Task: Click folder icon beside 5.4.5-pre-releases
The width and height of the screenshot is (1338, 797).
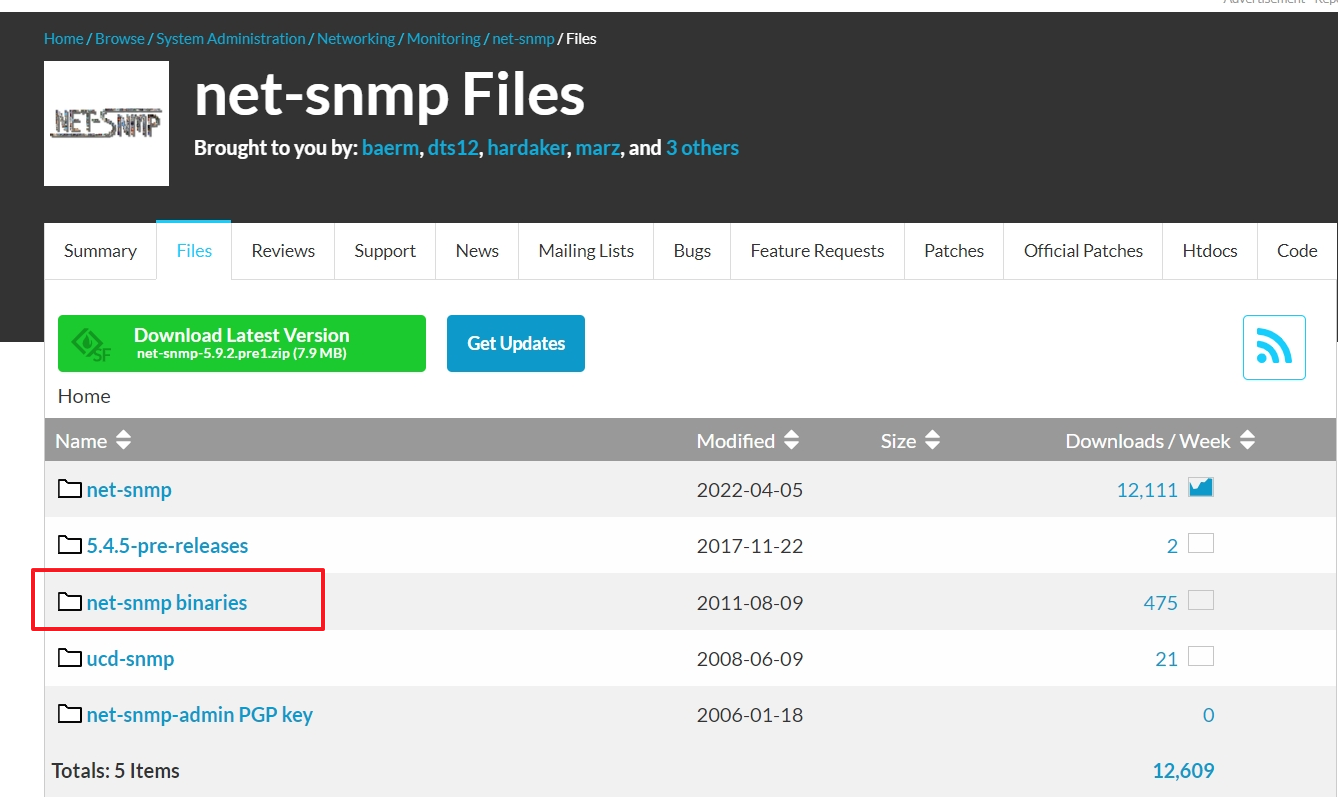Action: pos(69,545)
